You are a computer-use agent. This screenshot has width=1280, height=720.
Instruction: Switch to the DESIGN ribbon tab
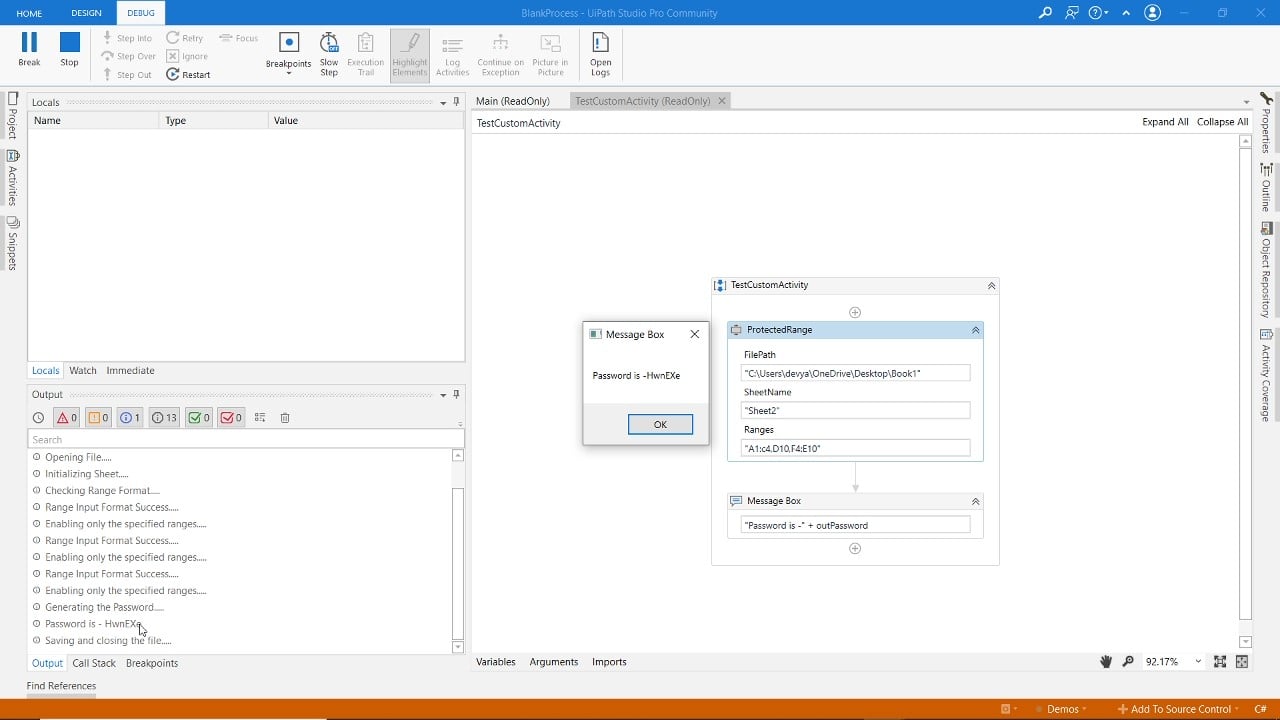pos(86,13)
